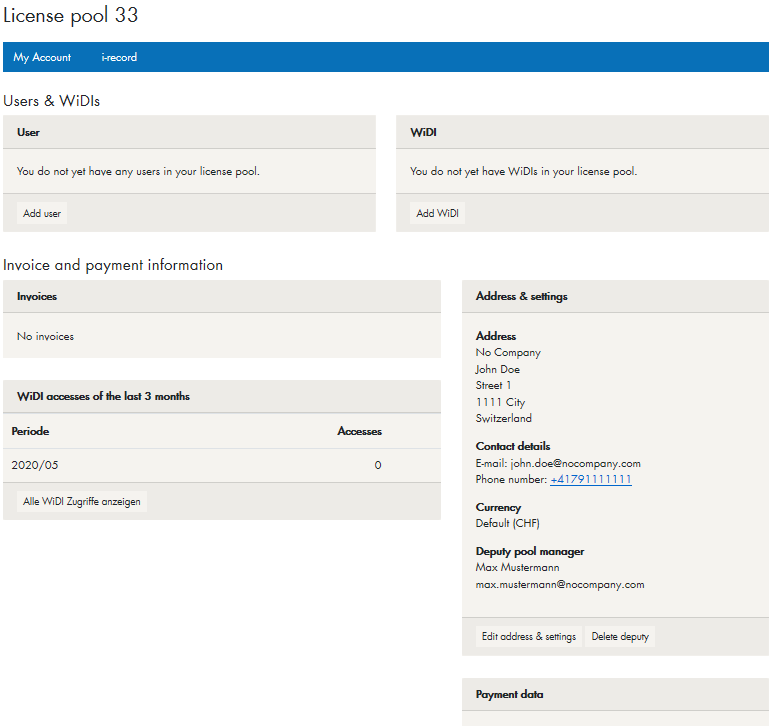
Task: Click the No invoices message
Action: (45, 337)
